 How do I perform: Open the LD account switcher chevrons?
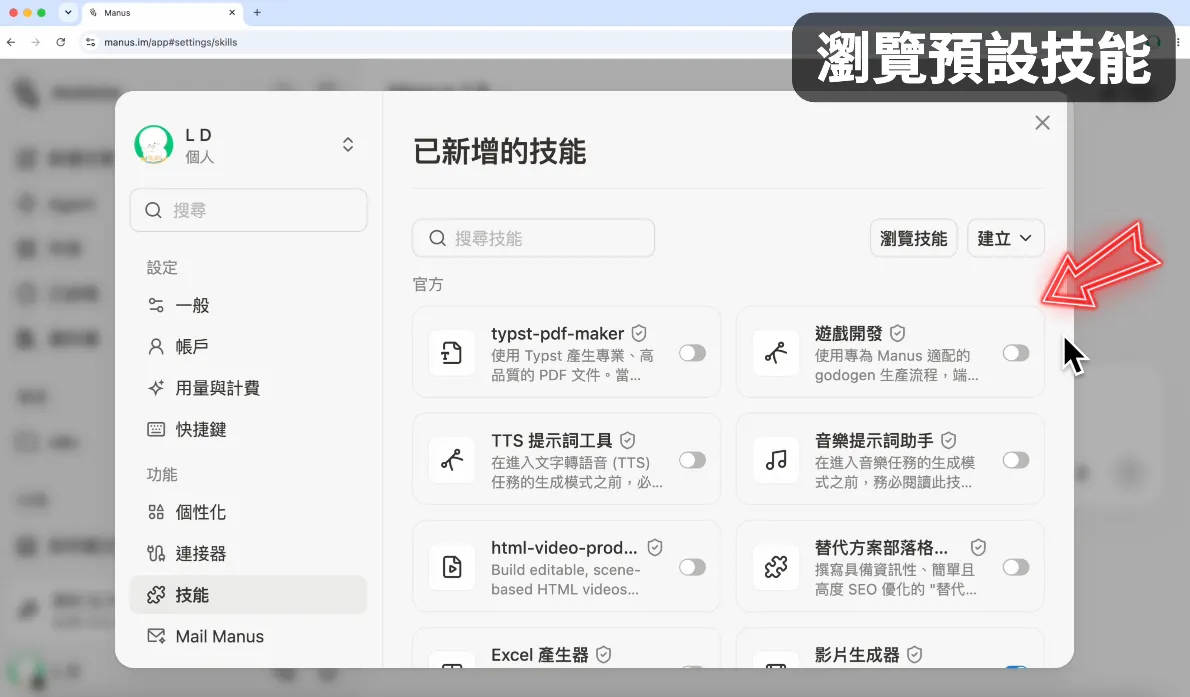pos(348,144)
